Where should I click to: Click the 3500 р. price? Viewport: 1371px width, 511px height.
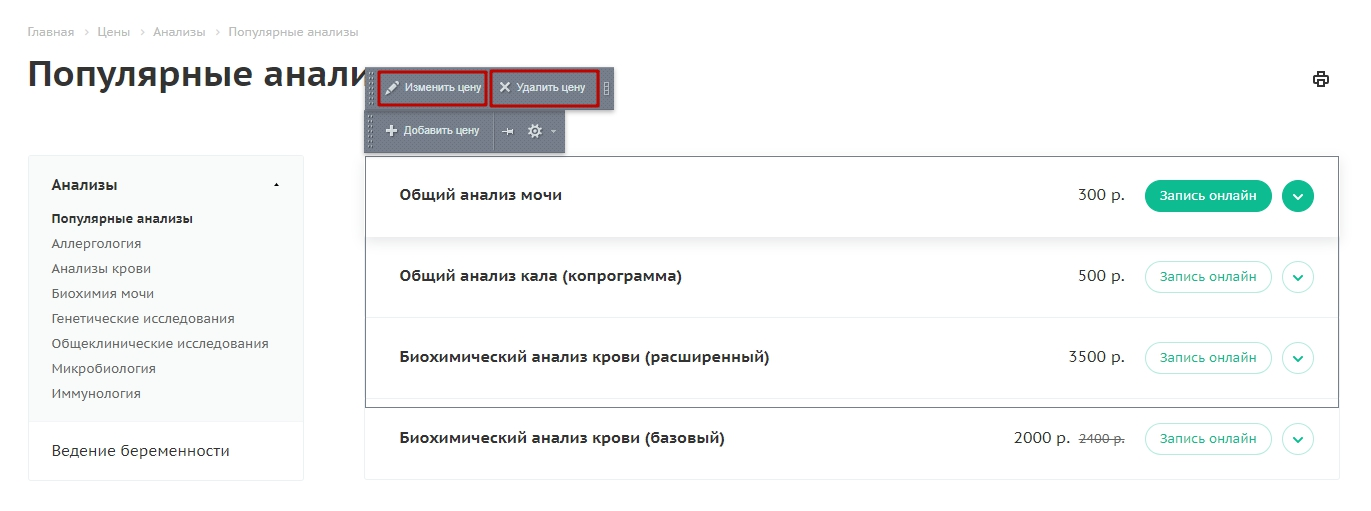point(1097,358)
